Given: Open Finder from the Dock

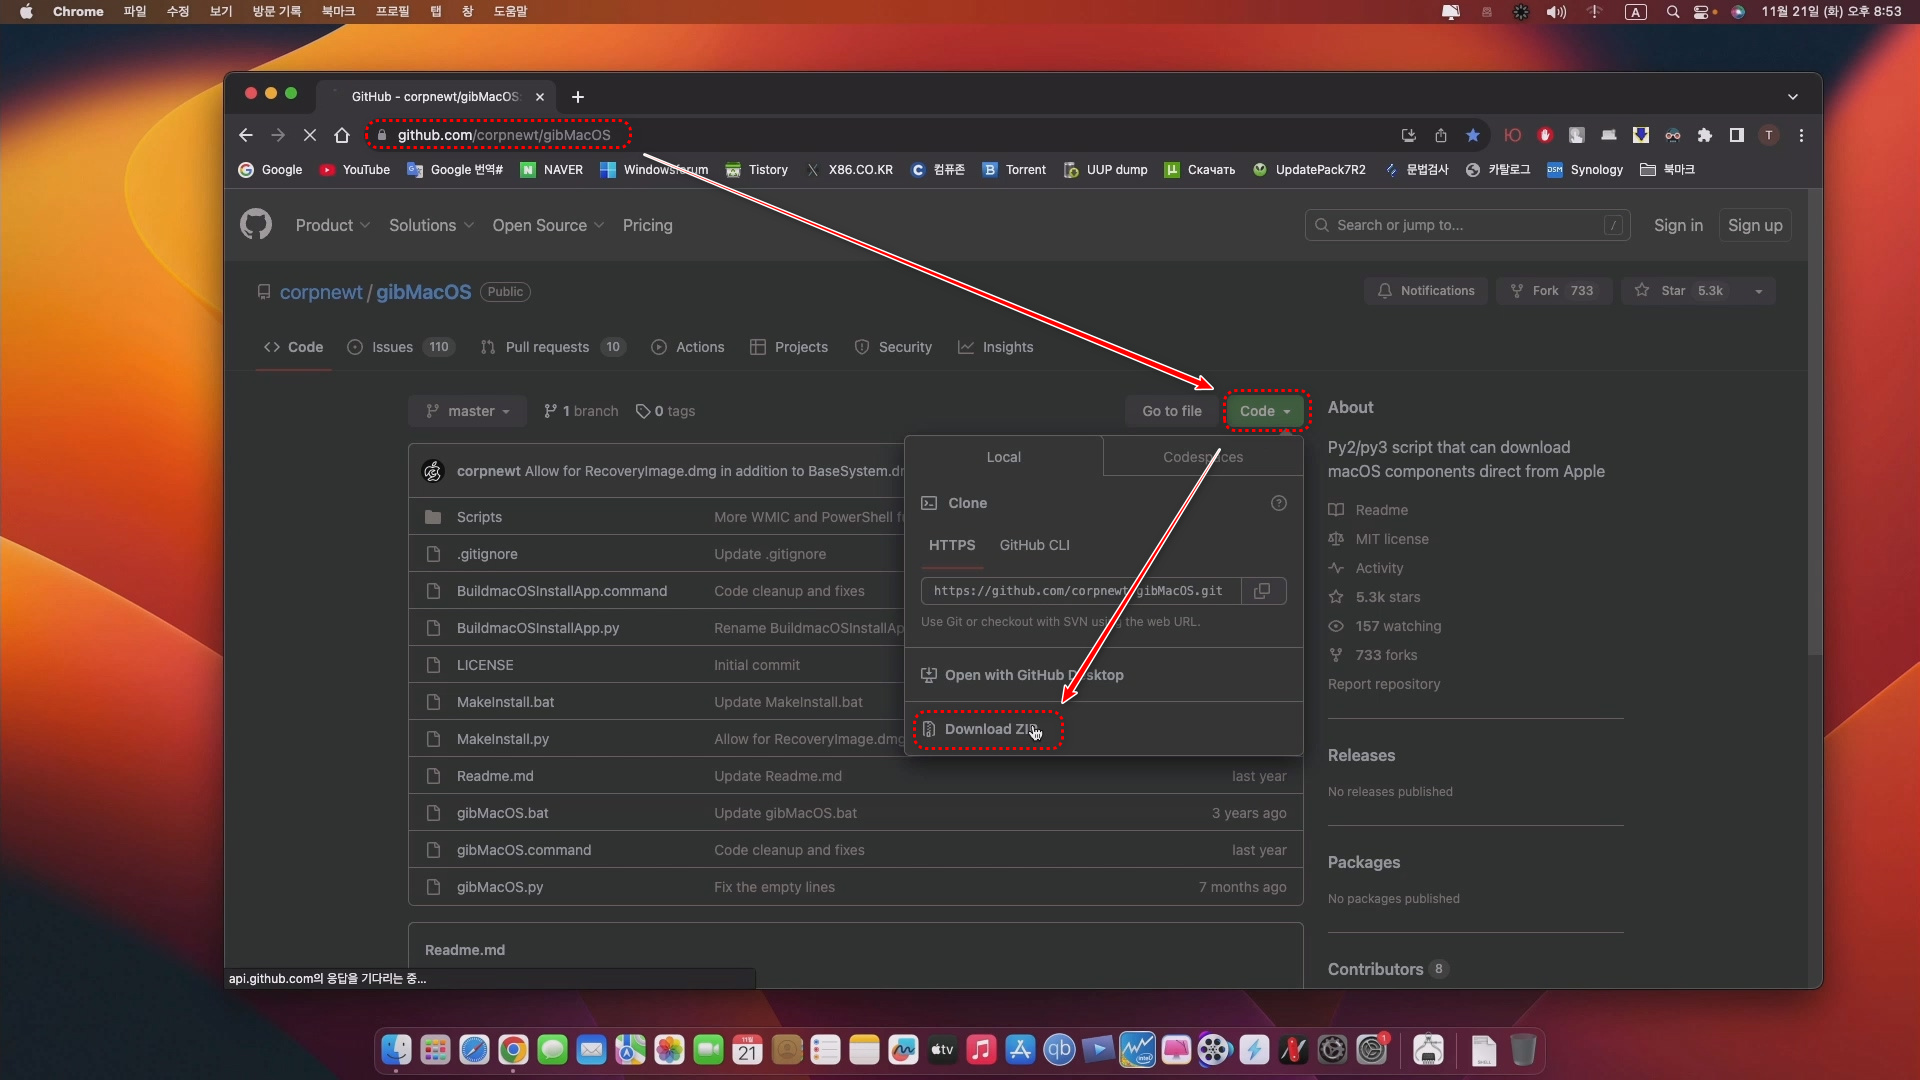Looking at the screenshot, I should [396, 1050].
